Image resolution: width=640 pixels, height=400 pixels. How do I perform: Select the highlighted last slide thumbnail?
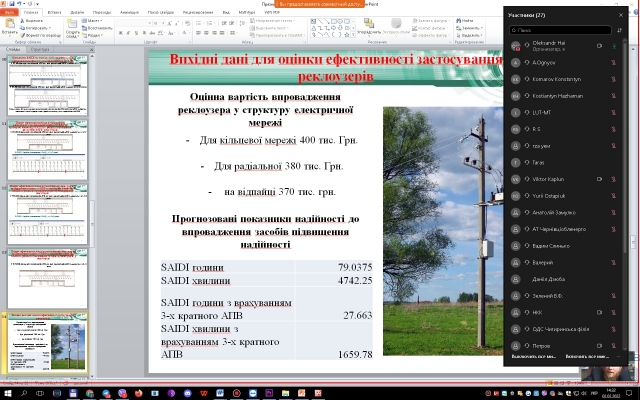[48, 340]
